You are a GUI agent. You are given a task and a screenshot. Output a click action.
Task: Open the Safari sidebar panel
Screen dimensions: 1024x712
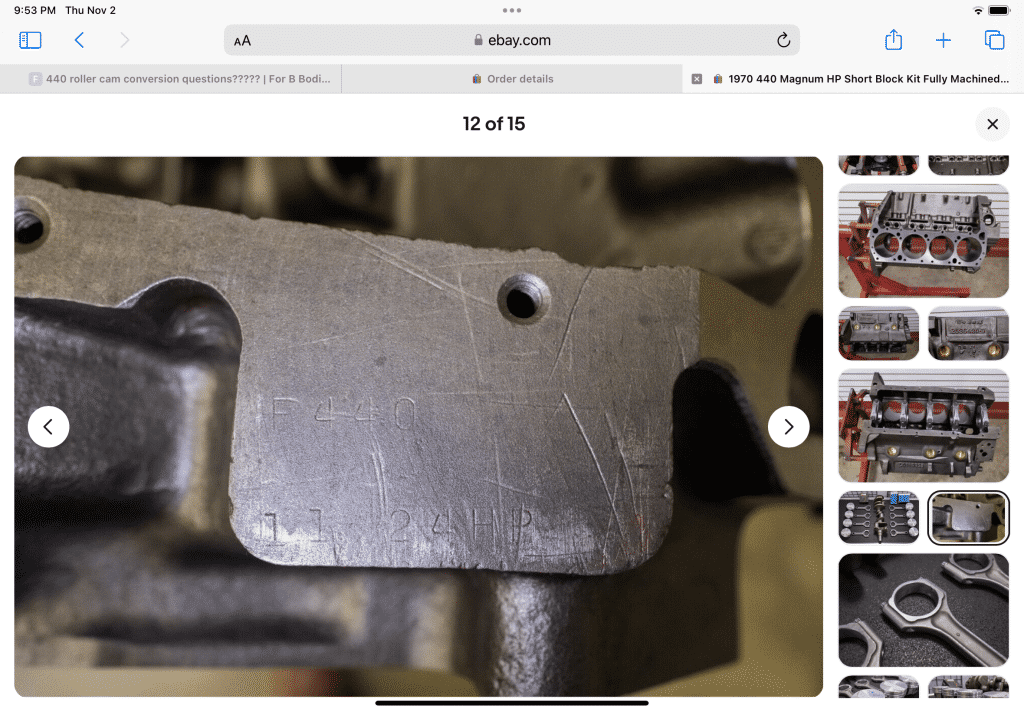click(30, 40)
